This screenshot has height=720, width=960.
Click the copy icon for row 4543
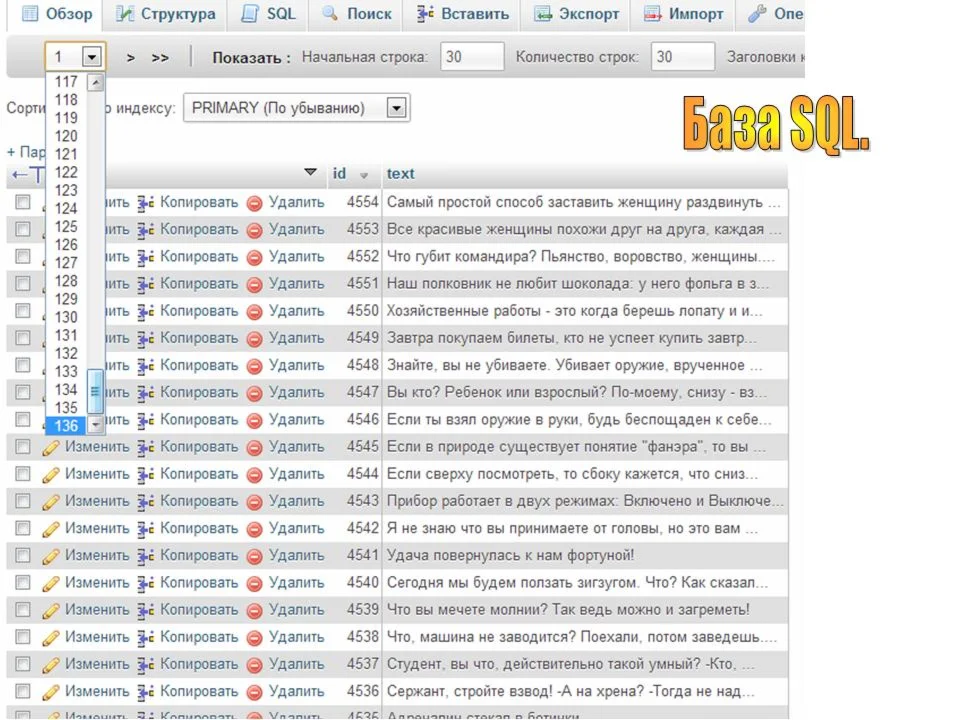point(146,501)
